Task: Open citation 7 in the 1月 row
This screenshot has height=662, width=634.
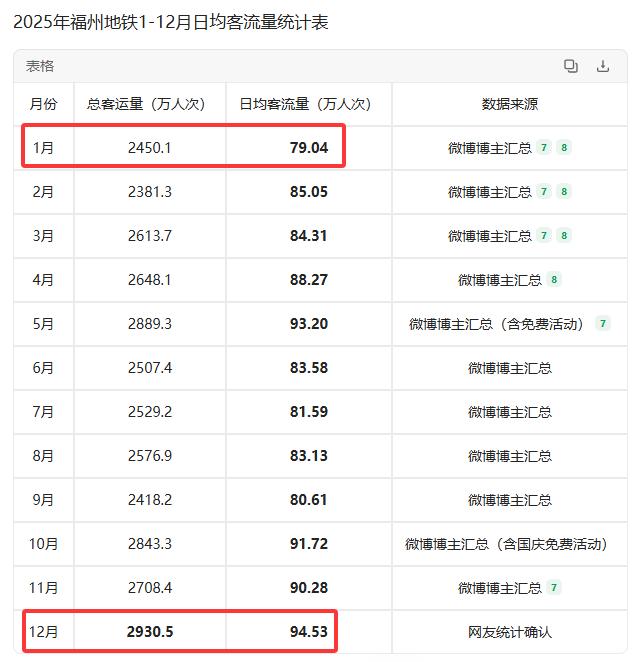Action: (544, 147)
